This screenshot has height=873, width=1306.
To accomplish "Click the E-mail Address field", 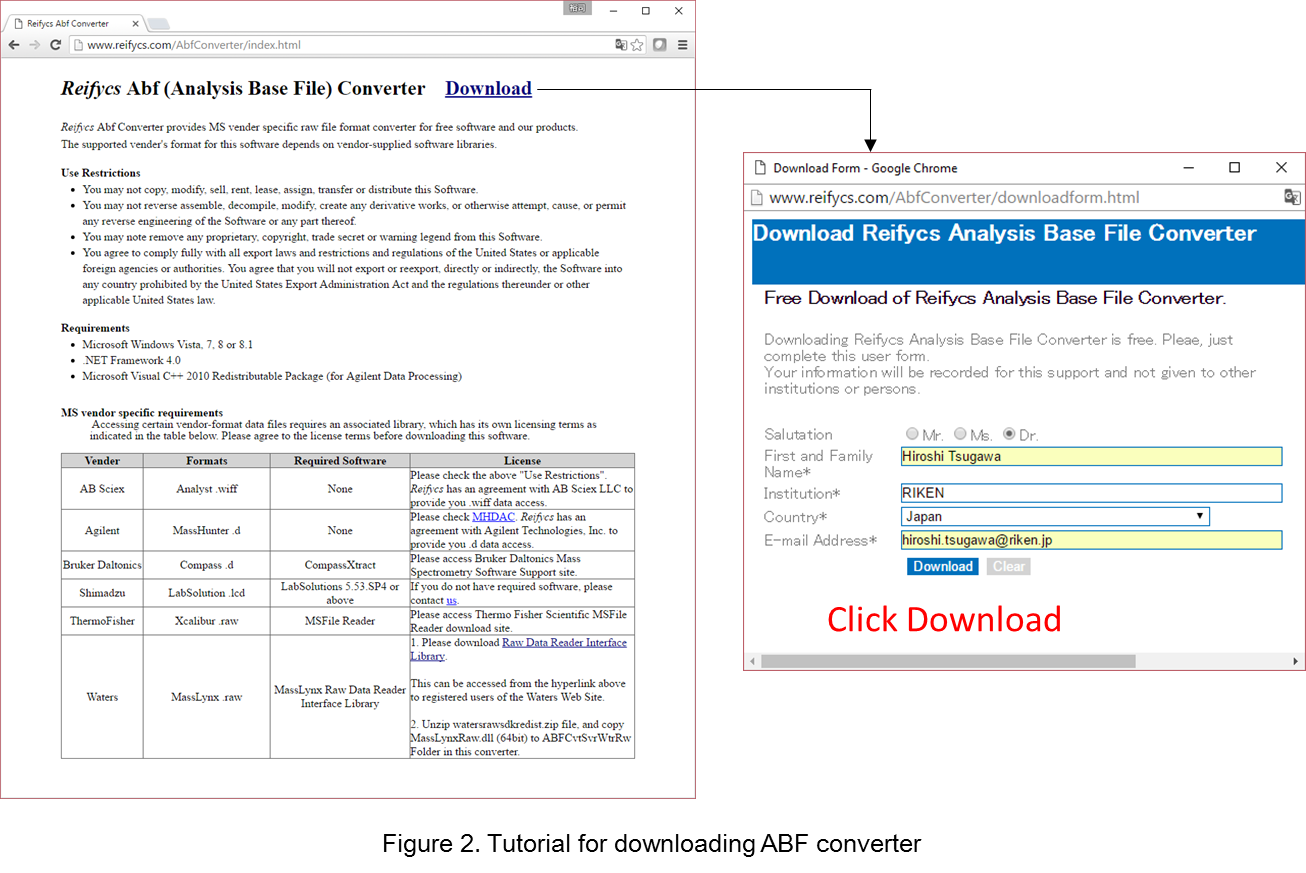I will coord(1091,540).
